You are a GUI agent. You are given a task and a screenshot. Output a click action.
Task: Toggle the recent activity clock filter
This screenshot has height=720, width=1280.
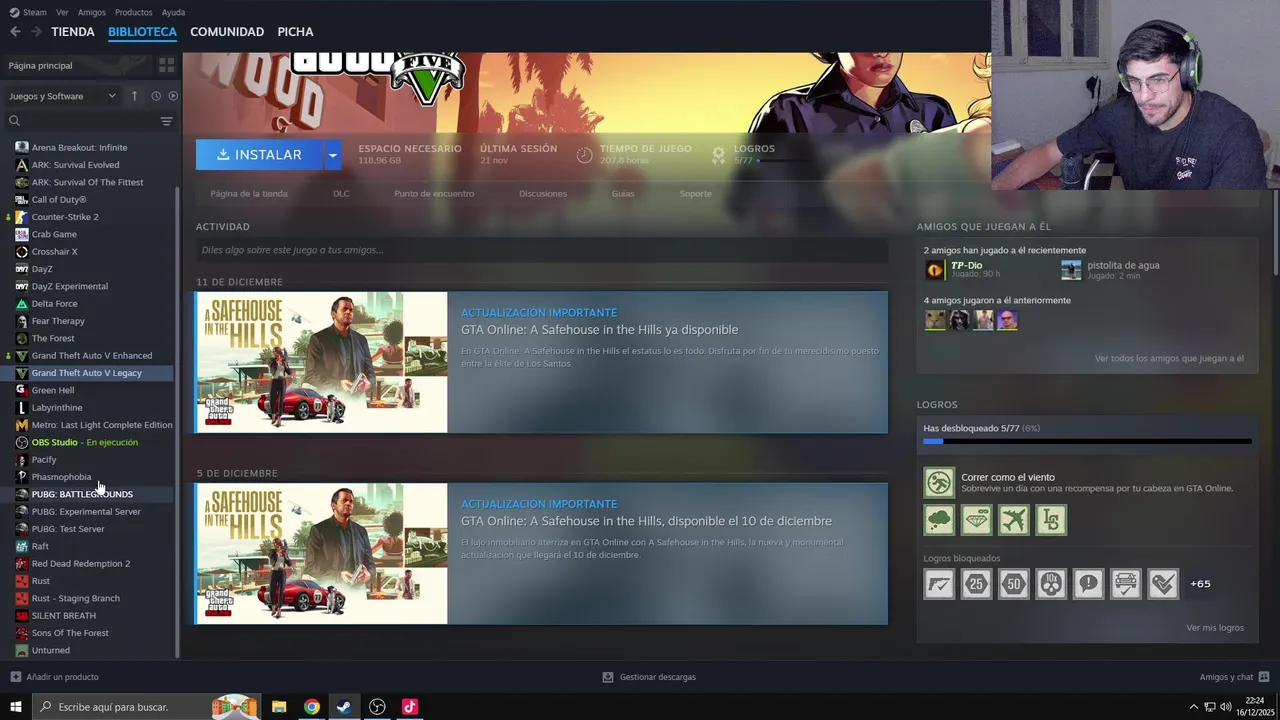(156, 96)
